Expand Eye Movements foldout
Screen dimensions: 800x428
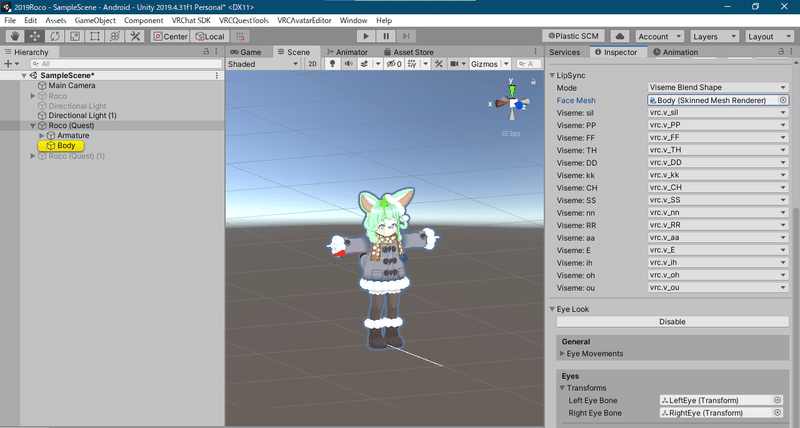(x=562, y=354)
